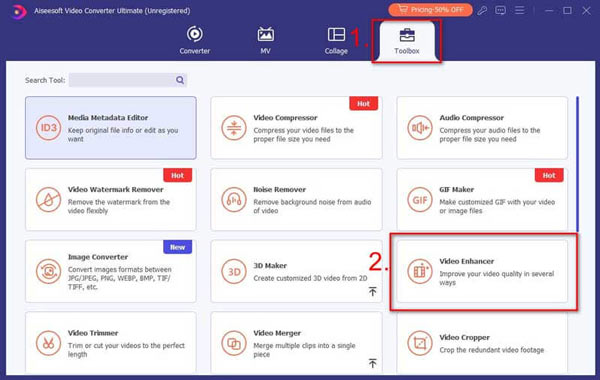
Task: Select the Video Enhancer tool card
Action: tap(482, 271)
